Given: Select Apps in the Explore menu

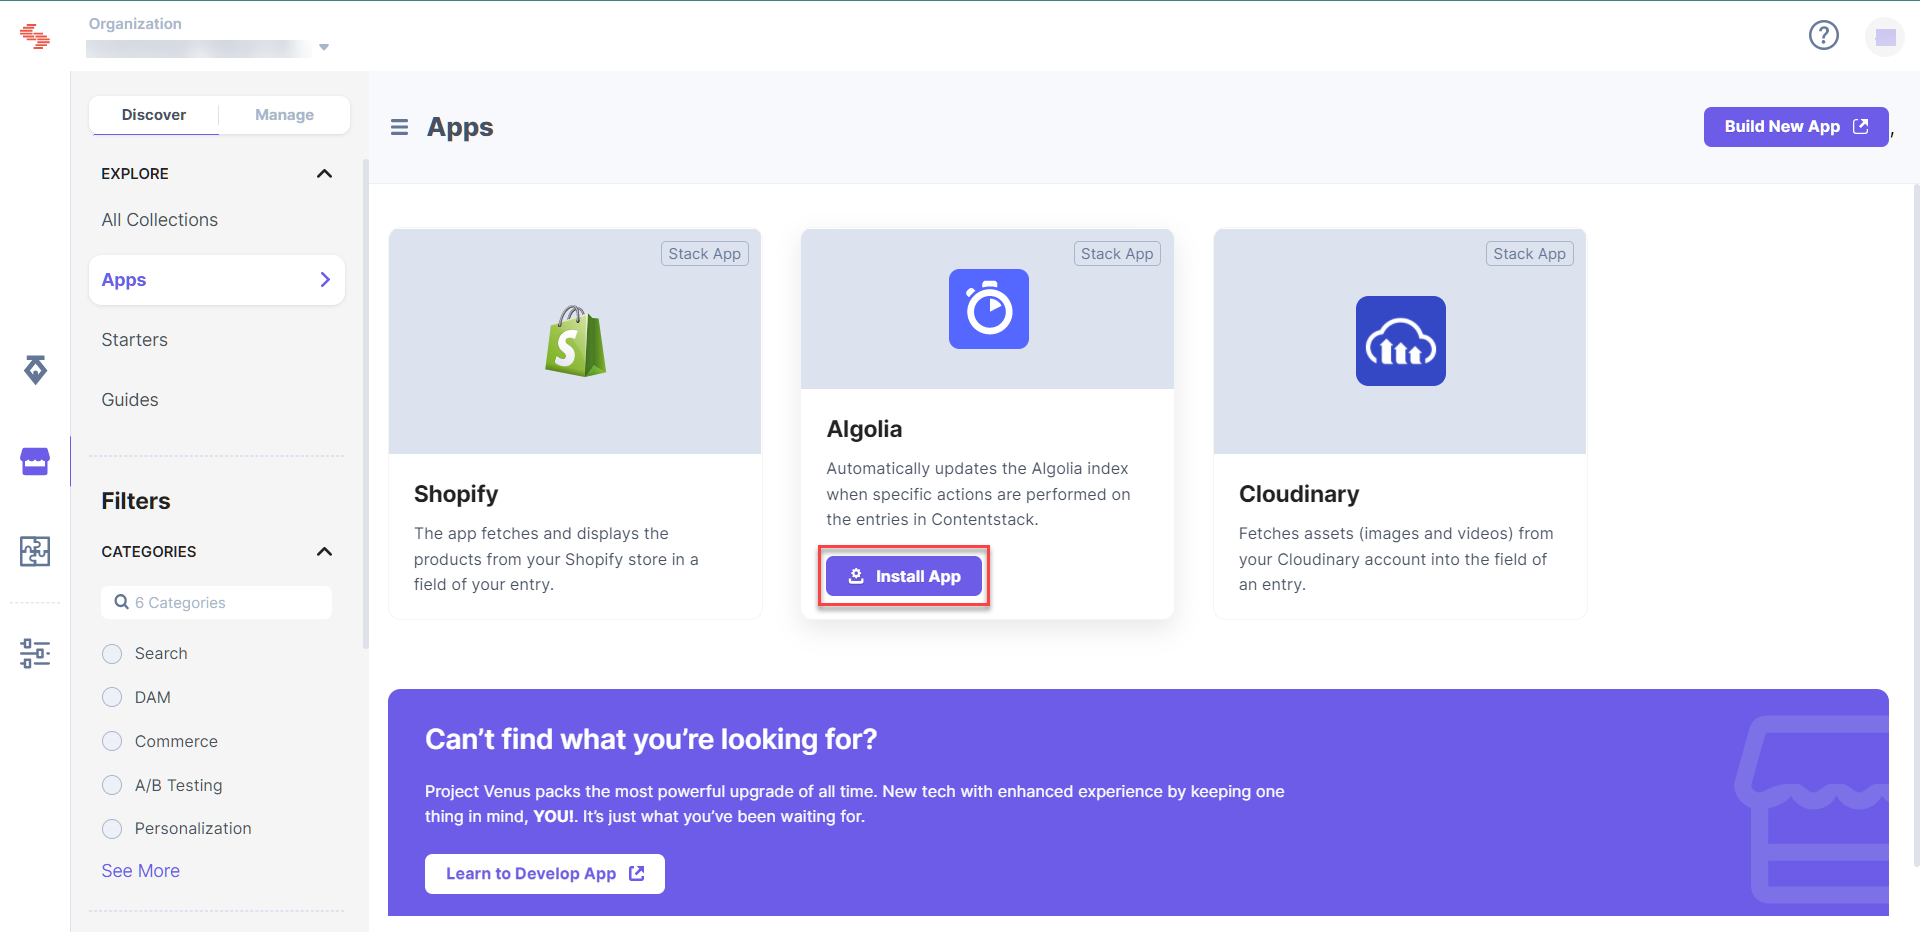Looking at the screenshot, I should tap(217, 280).
